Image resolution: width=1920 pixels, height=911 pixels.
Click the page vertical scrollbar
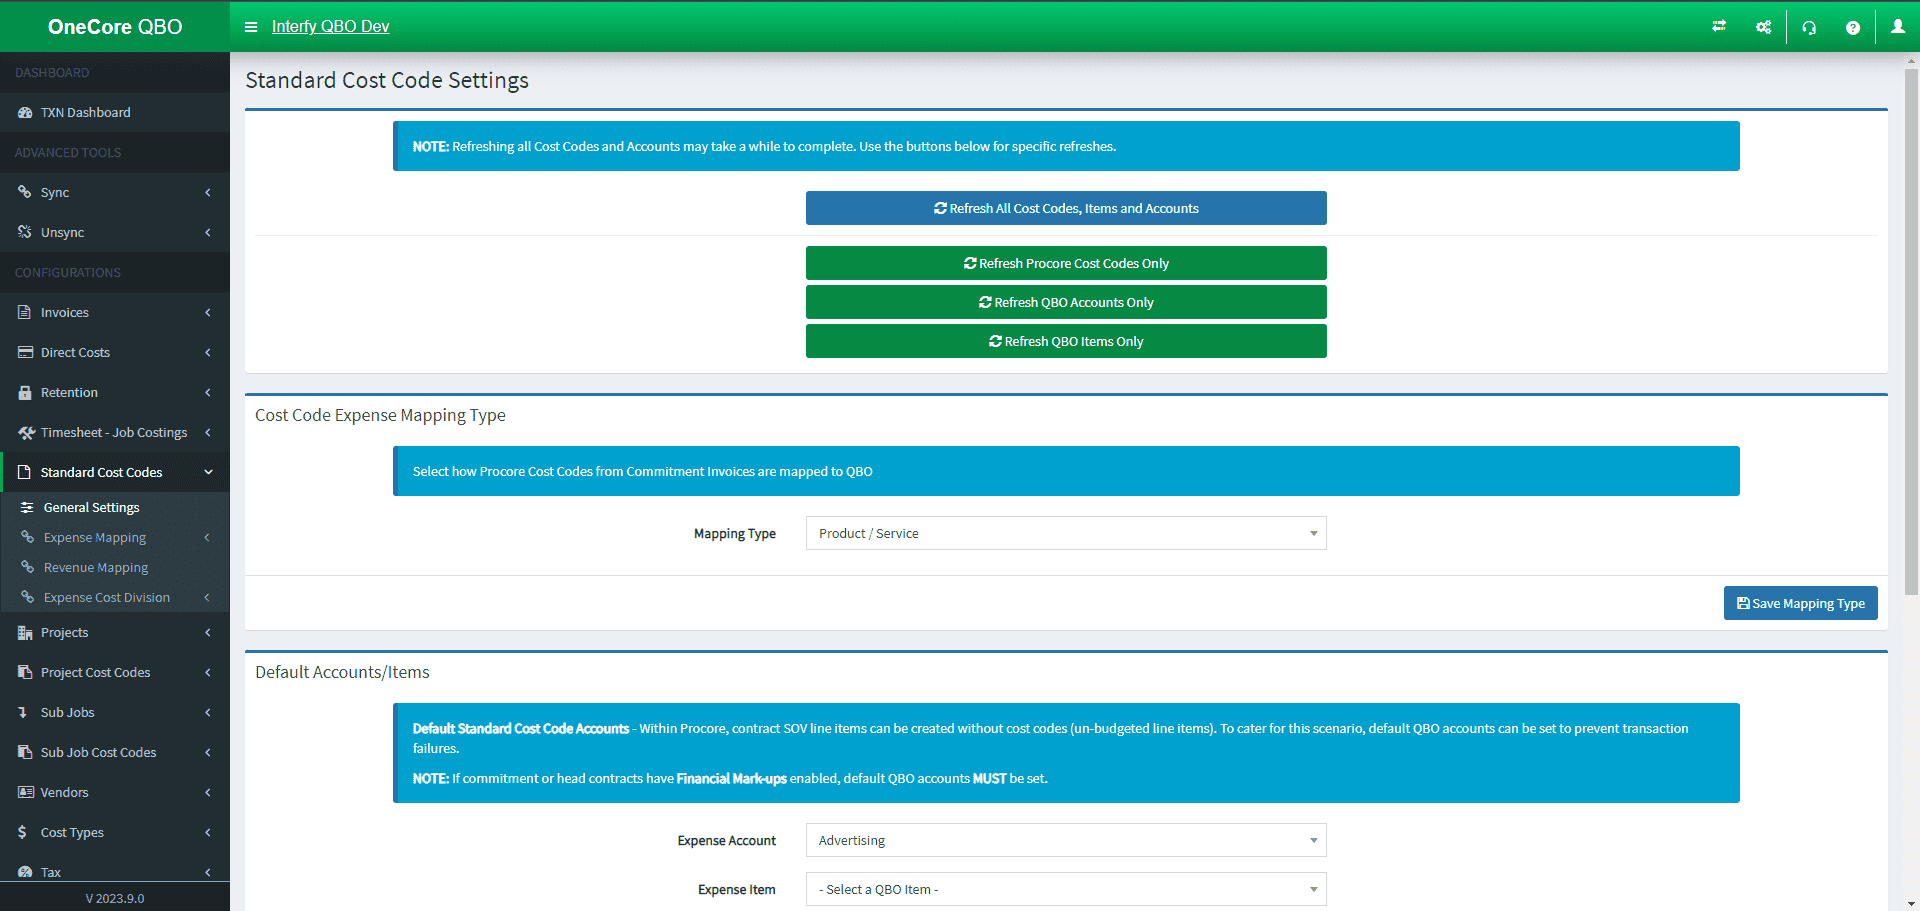1911,330
